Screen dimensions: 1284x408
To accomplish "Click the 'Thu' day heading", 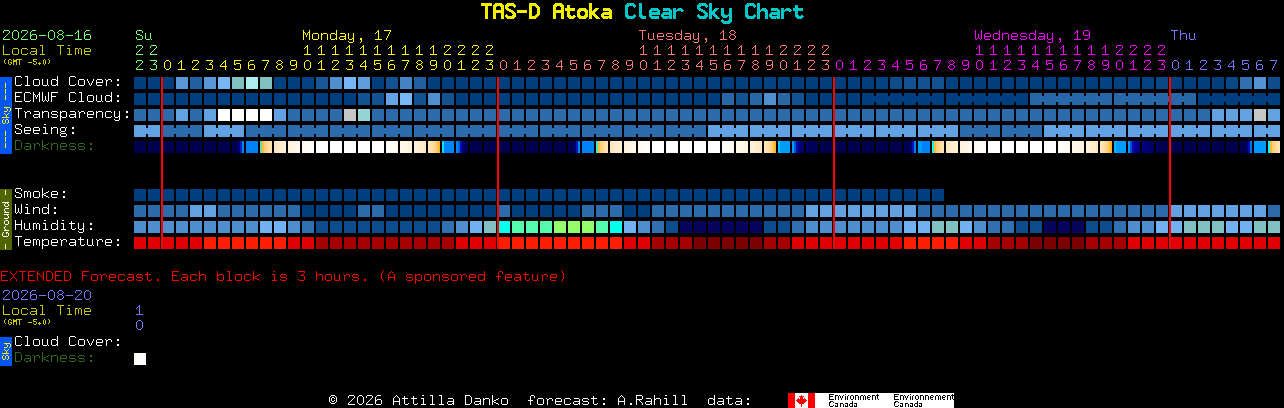I will 1183,35.
